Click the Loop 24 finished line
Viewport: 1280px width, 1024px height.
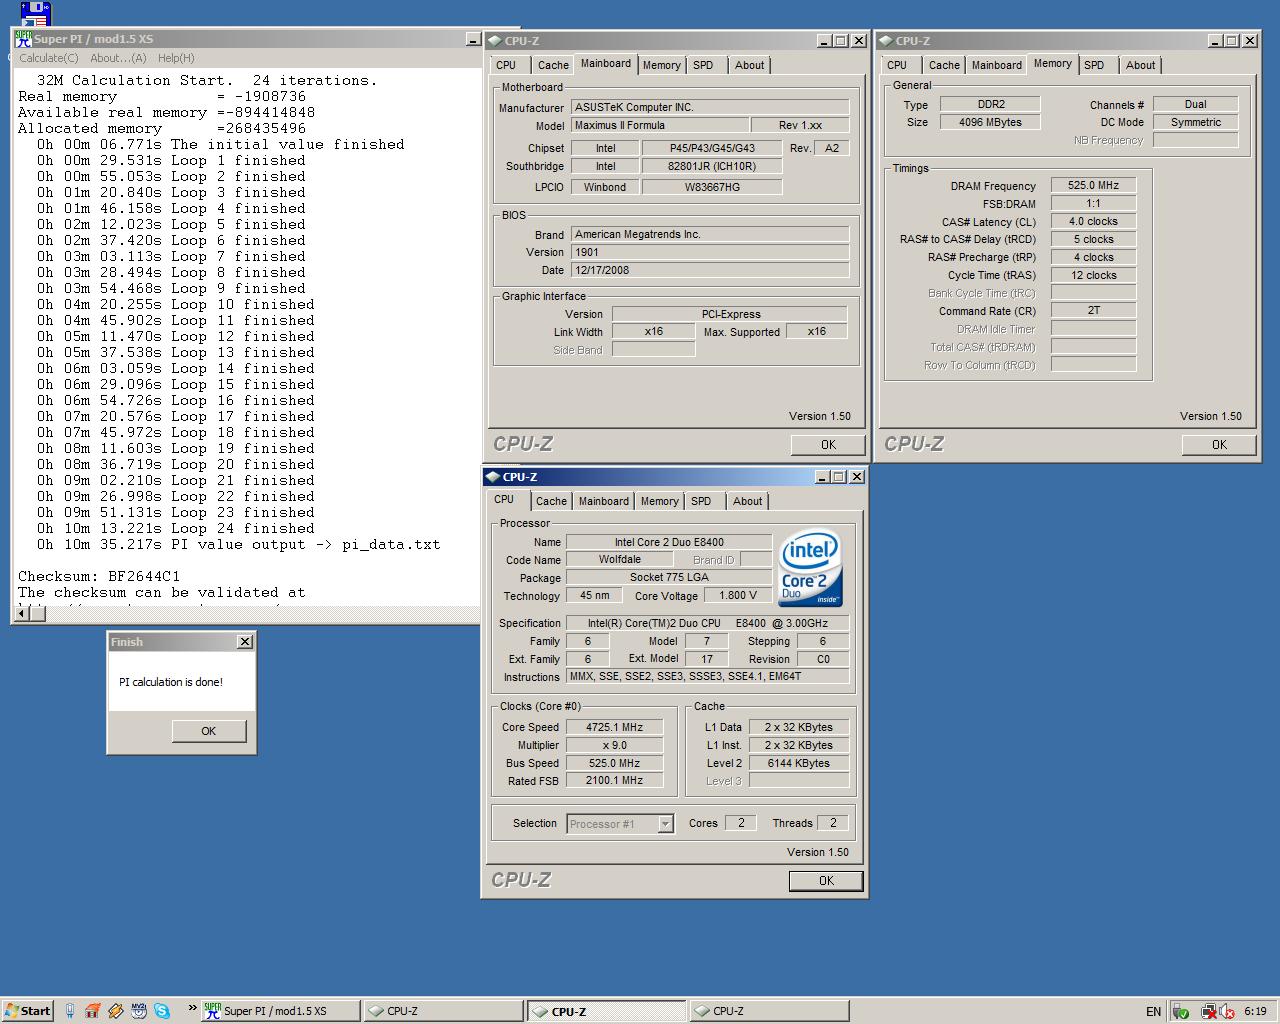point(175,528)
